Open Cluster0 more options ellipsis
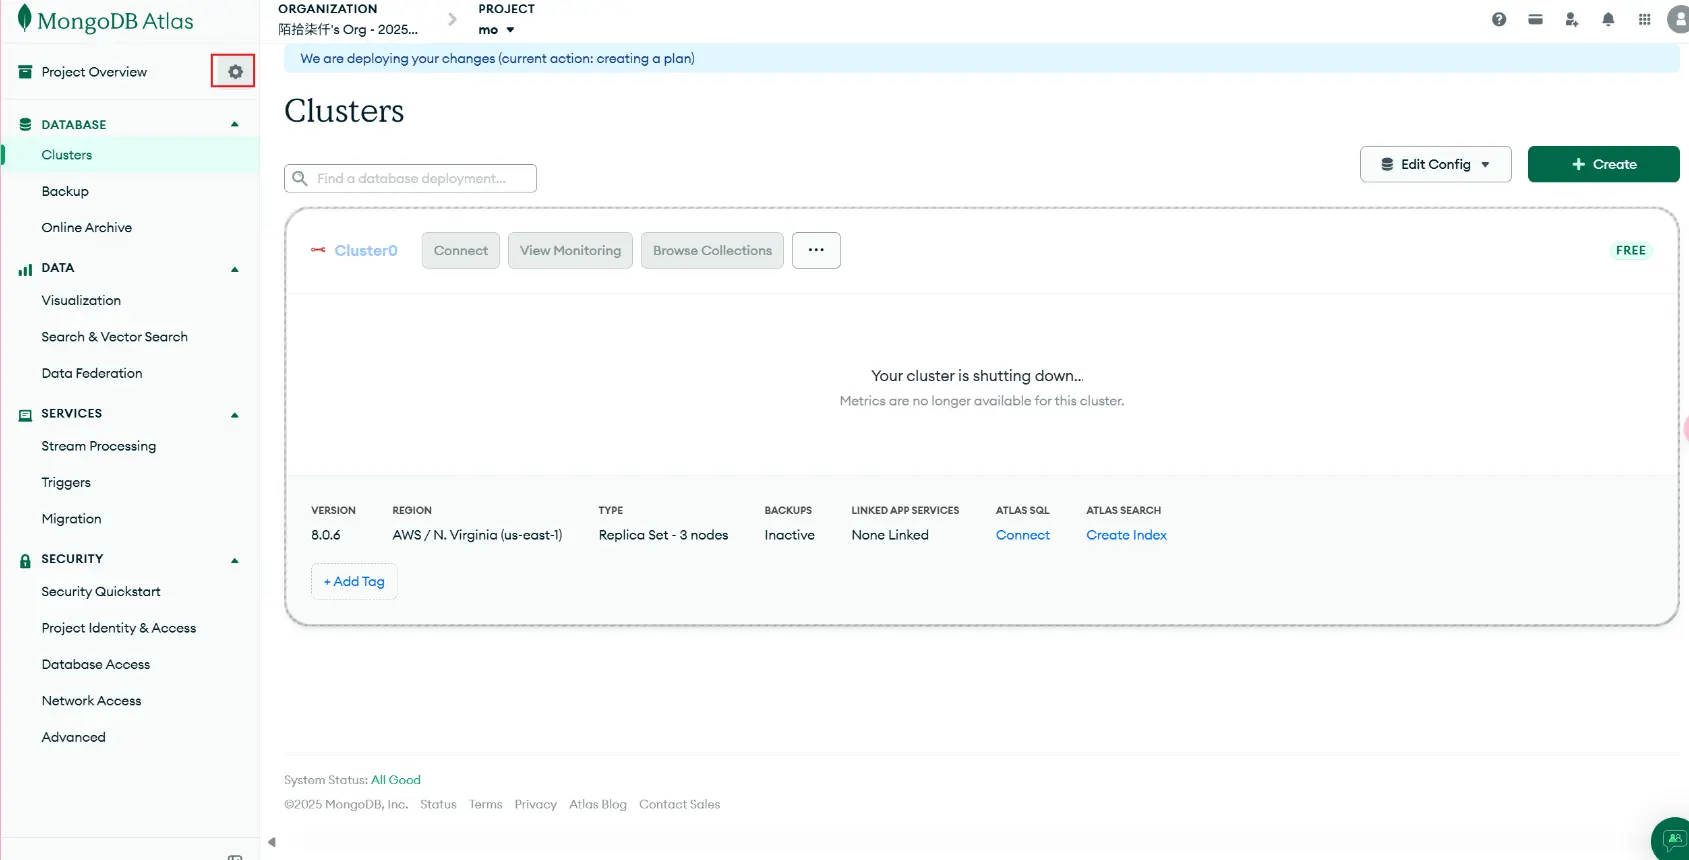This screenshot has height=860, width=1689. pyautogui.click(x=816, y=250)
